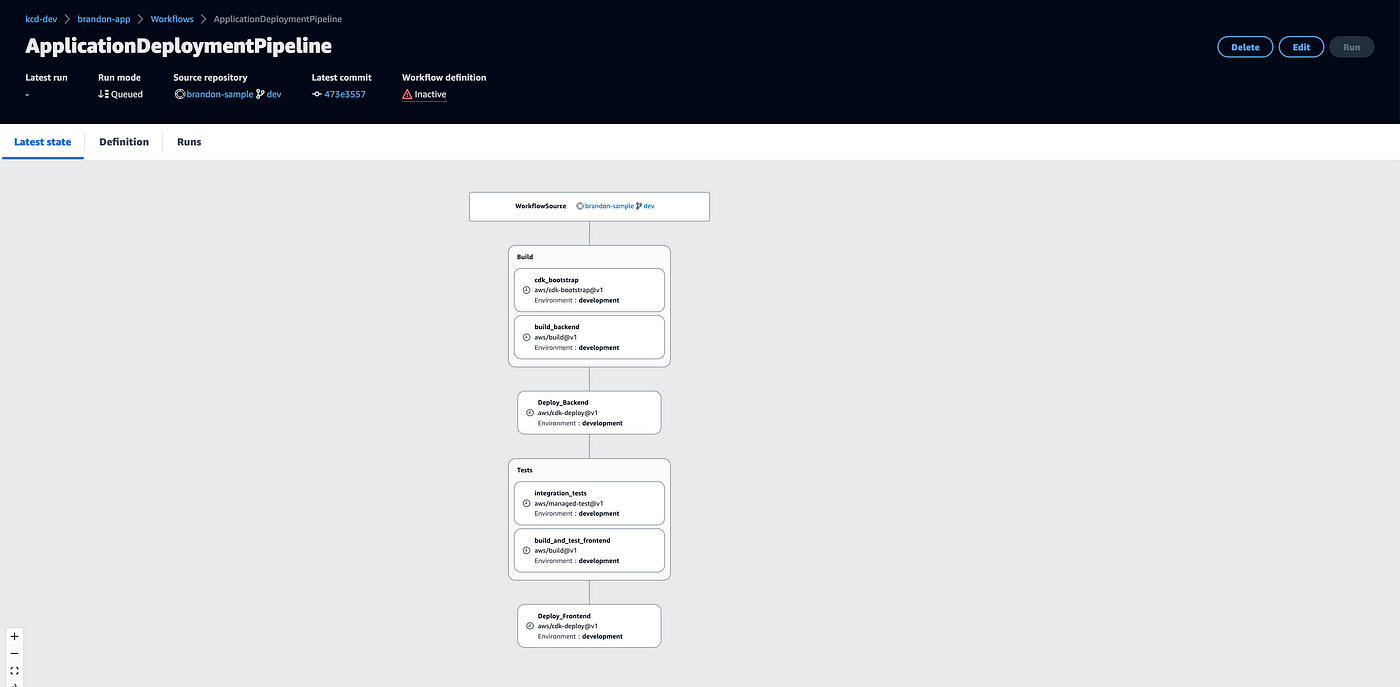Viewport: 1400px width, 687px height.
Task: Click the Latest run label
Action: tap(46, 77)
